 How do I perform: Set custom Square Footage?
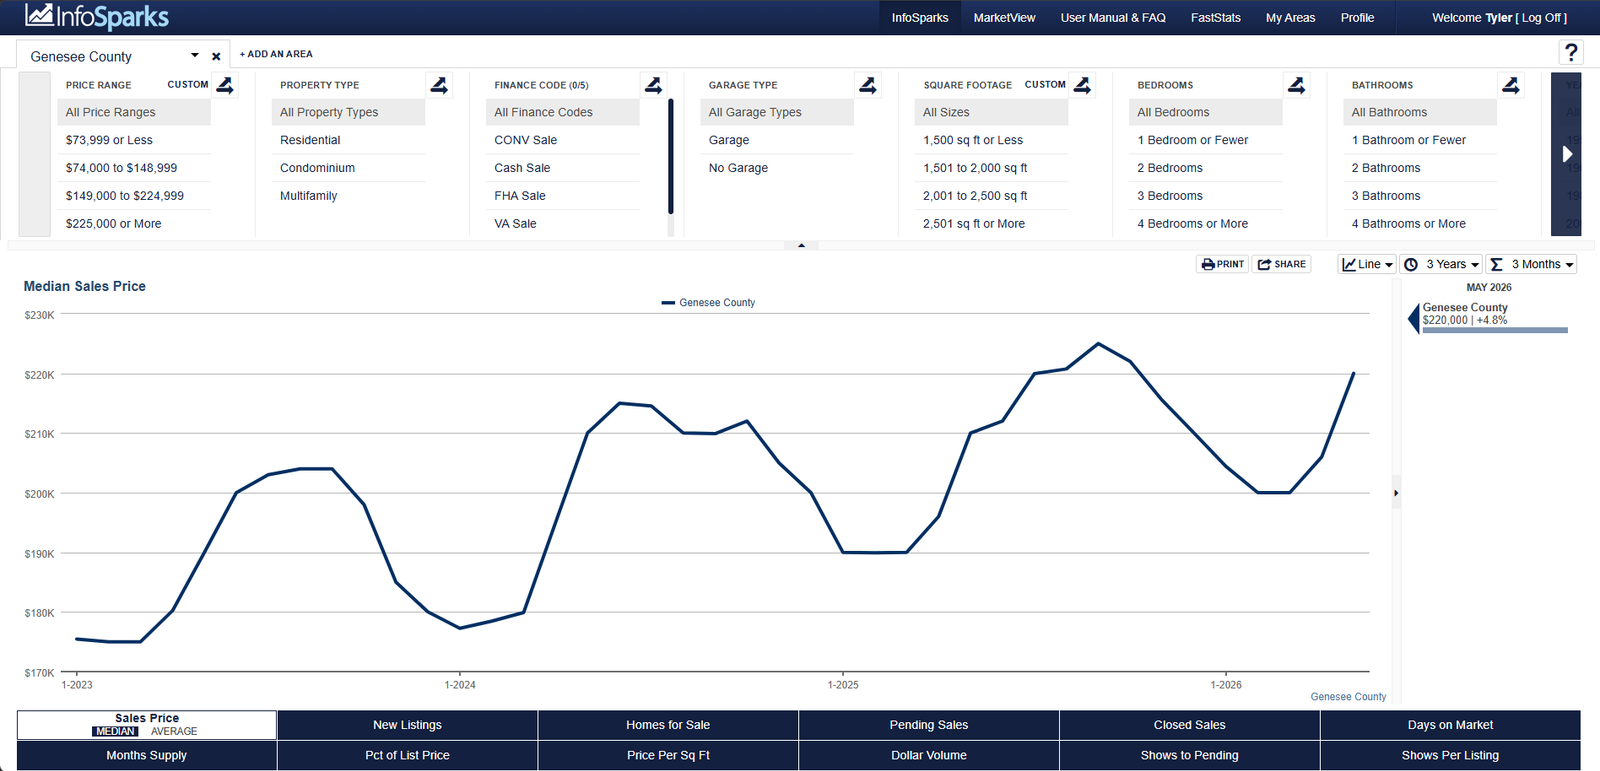1045,85
